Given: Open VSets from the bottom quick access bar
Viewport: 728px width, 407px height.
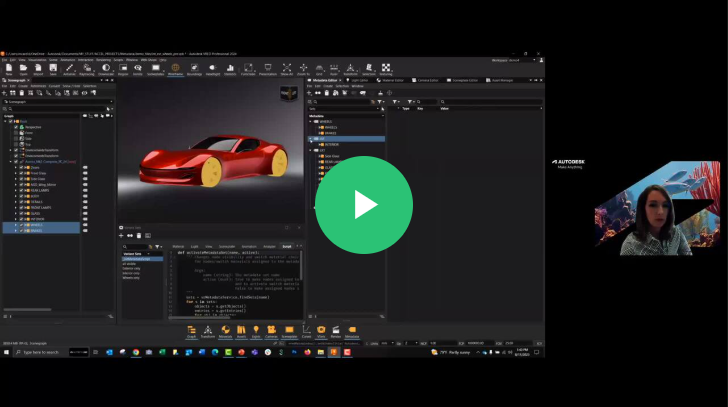Looking at the screenshot, I should [x=321, y=331].
